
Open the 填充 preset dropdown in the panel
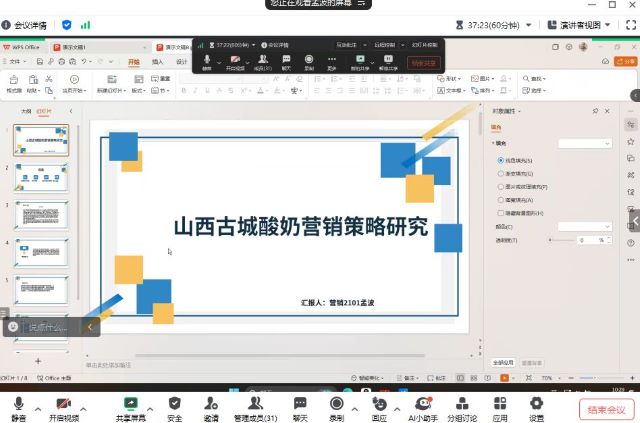tap(585, 143)
